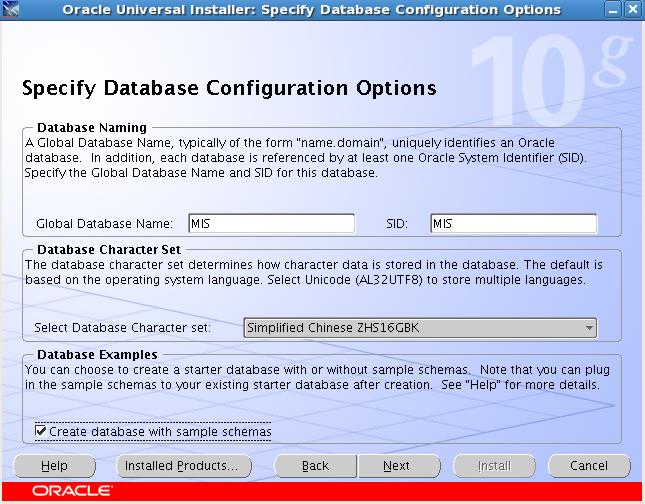Viewport: 645px width, 504px height.
Task: Click the Database Naming group title
Action: [x=92, y=128]
